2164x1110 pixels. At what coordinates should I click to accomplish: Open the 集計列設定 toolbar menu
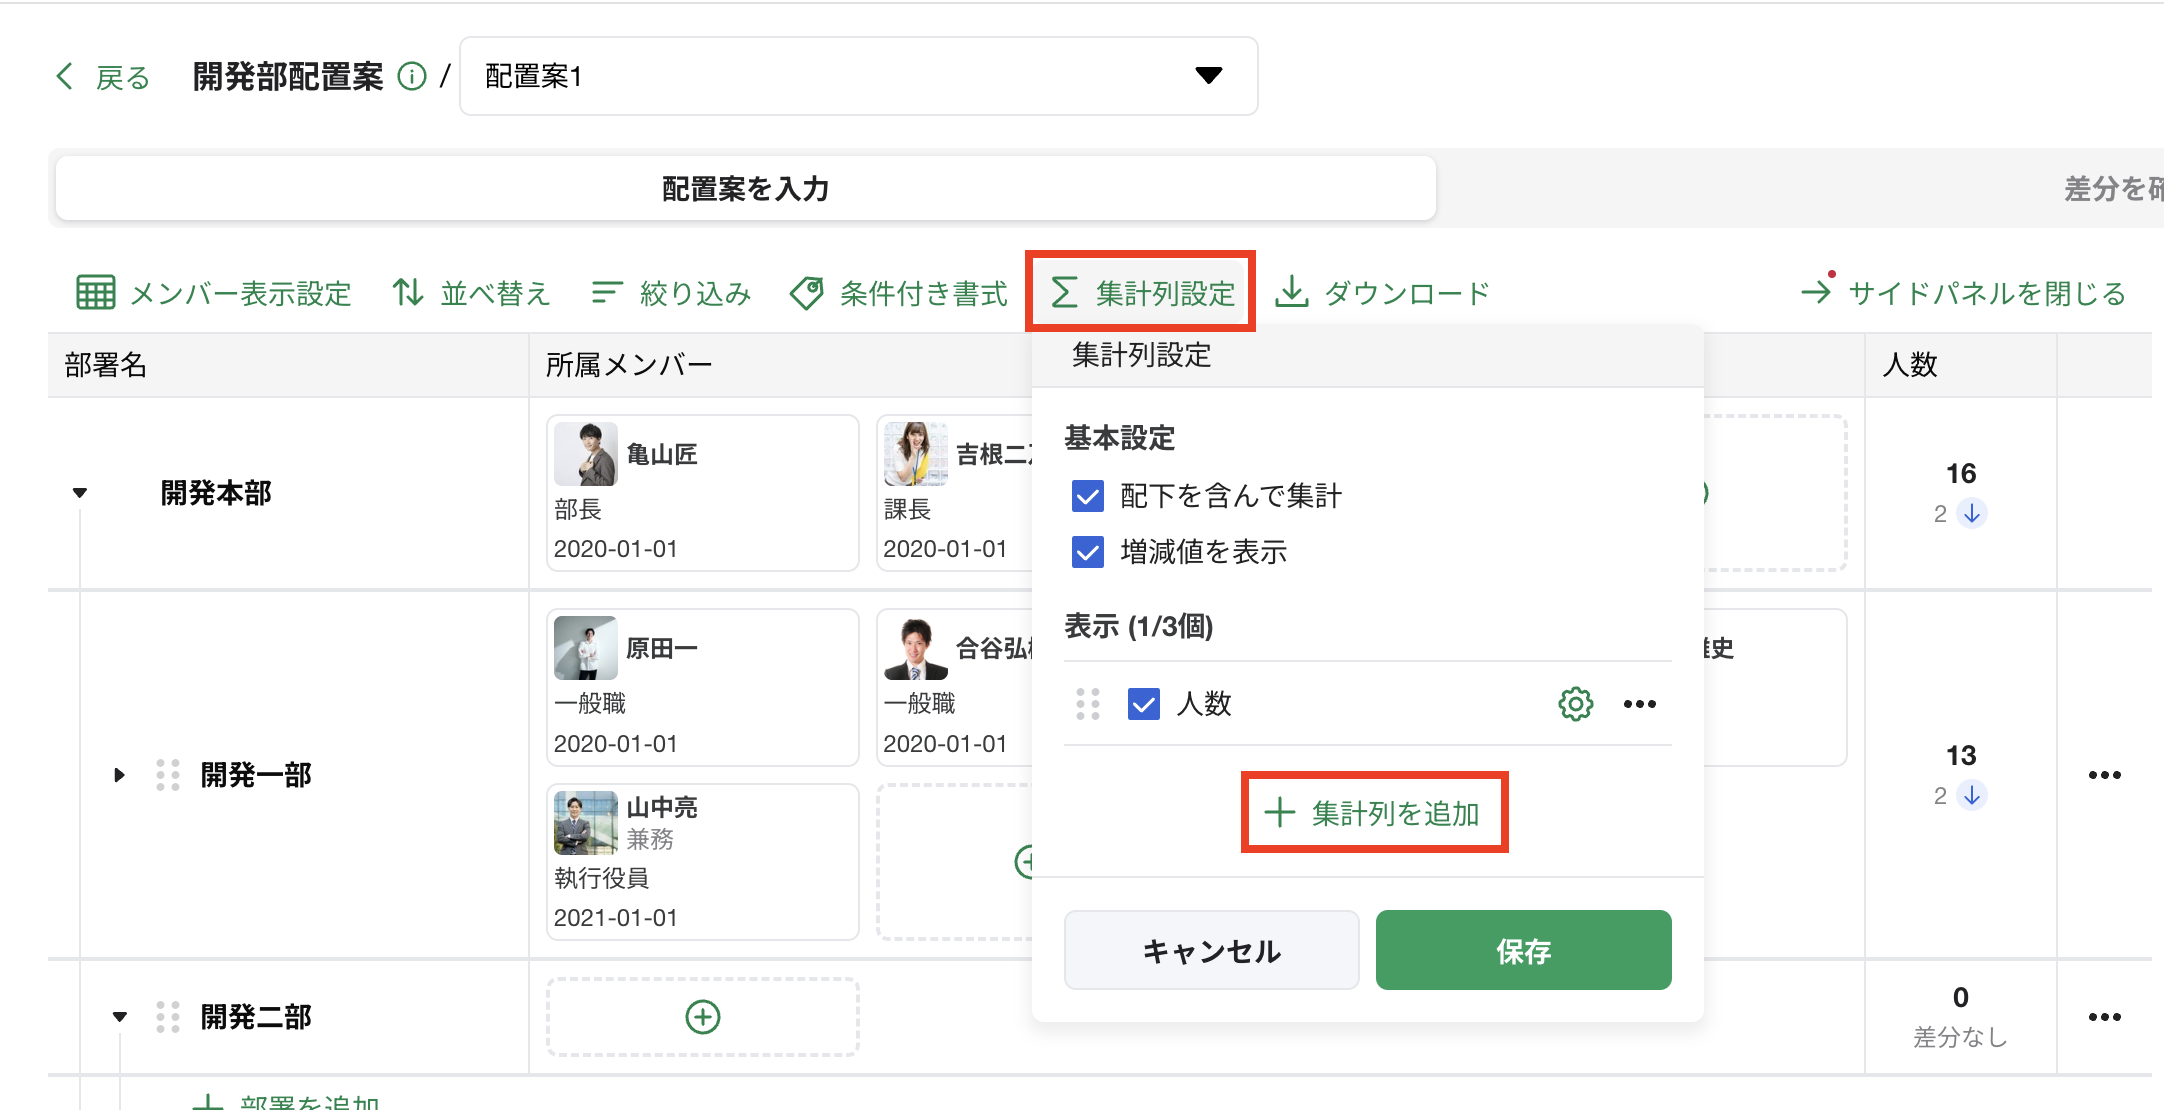click(1141, 293)
